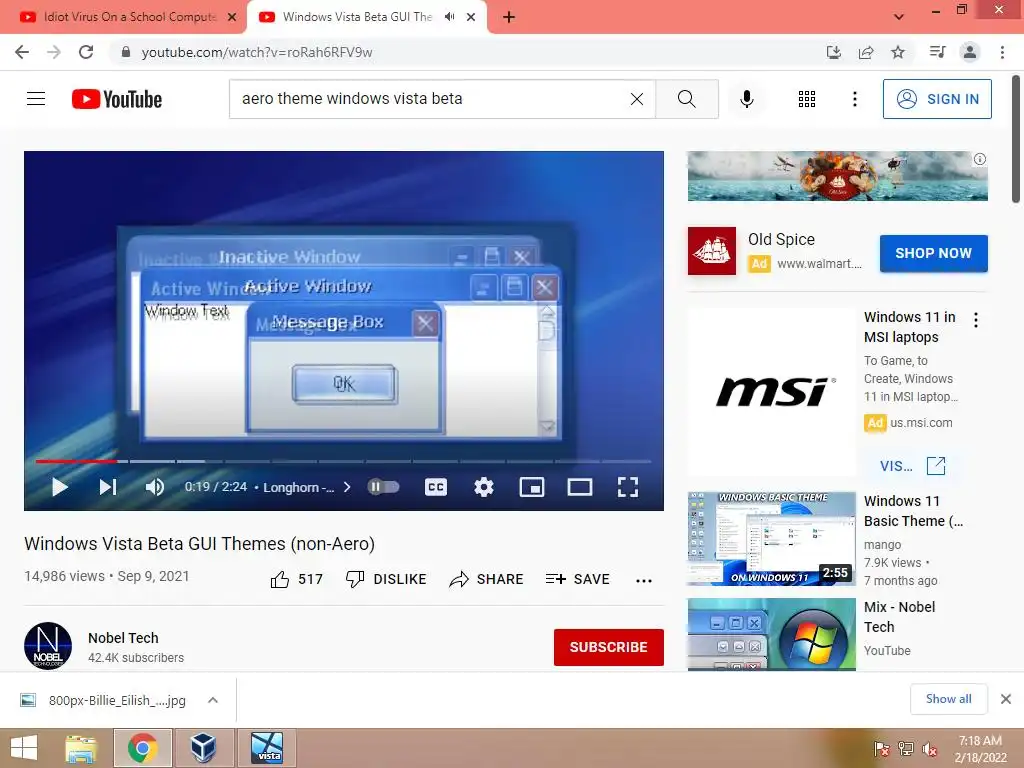Open the Chrome profile avatar
This screenshot has height=768, width=1024.
coord(970,52)
